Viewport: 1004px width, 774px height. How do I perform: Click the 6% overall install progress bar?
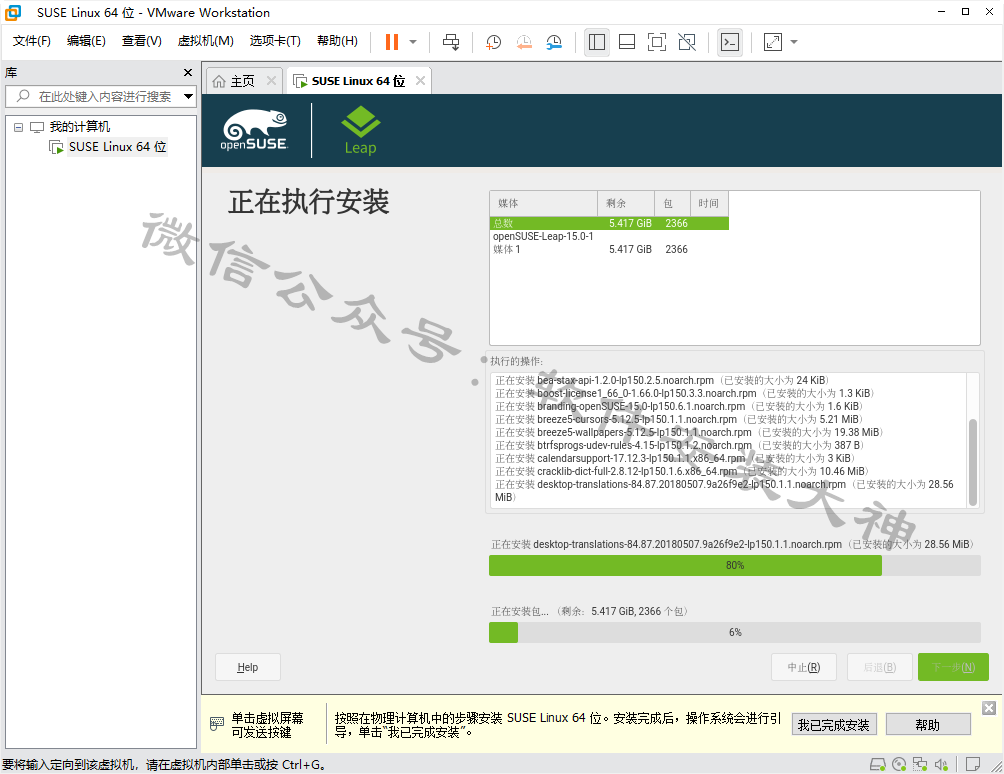point(734,633)
